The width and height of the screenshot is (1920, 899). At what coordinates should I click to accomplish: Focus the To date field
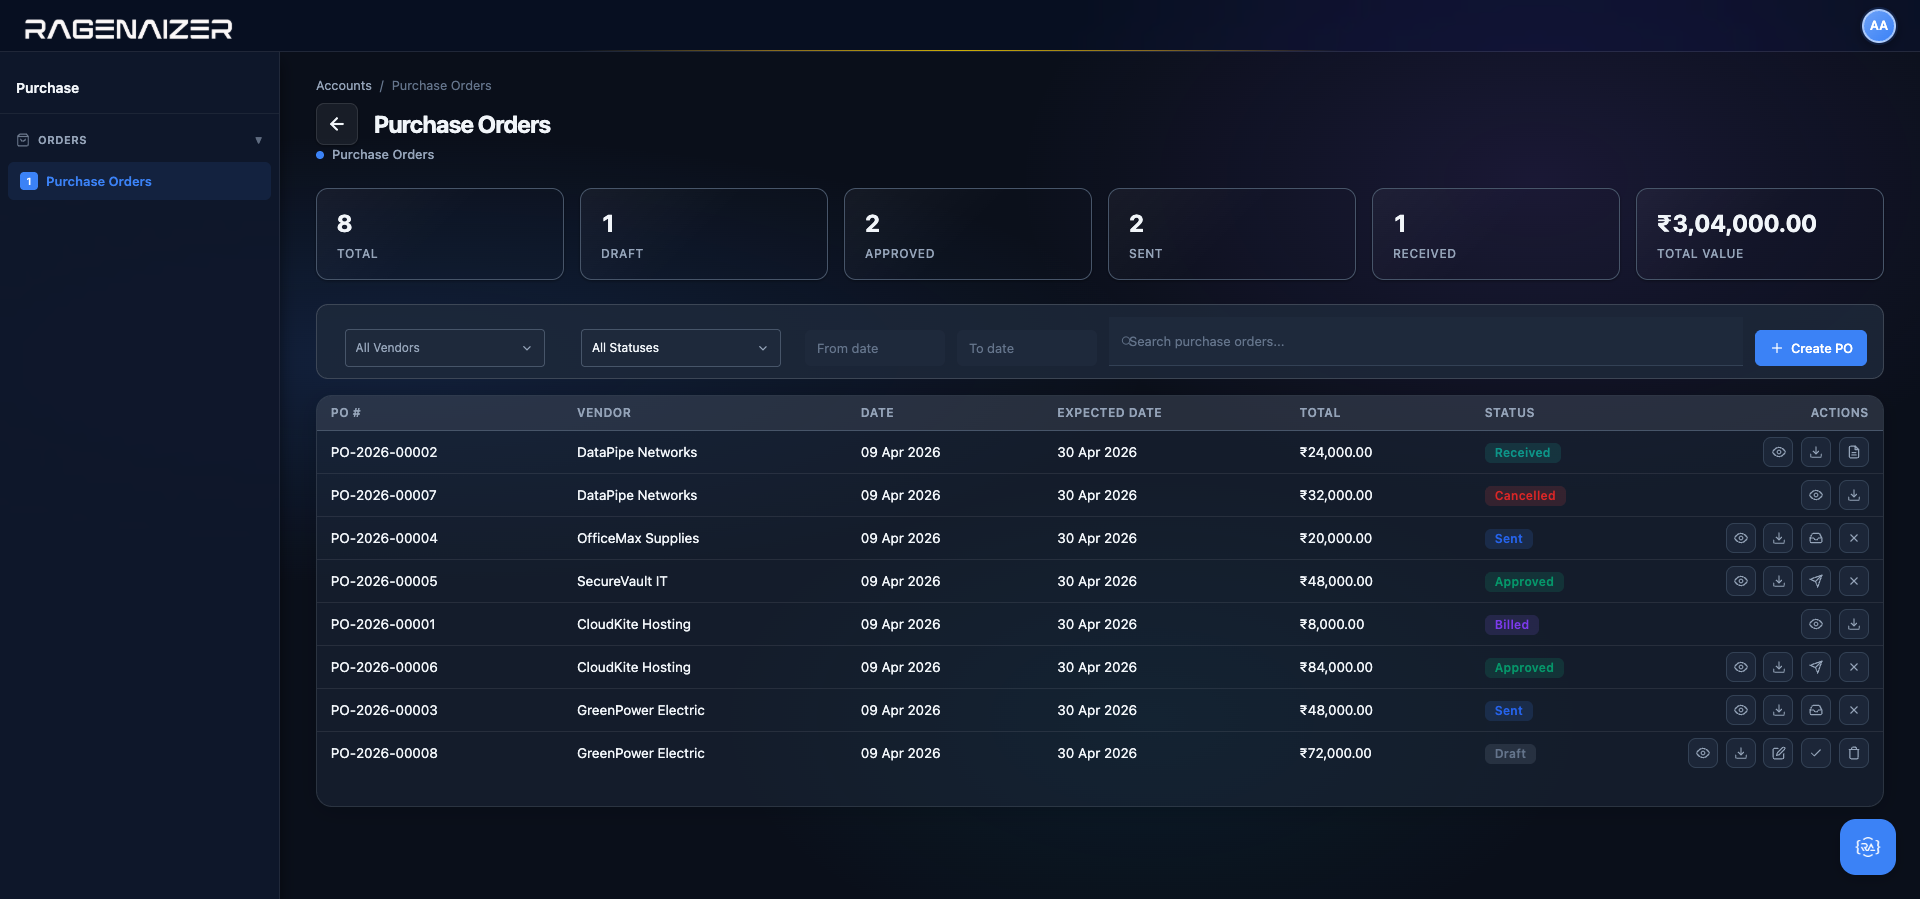1027,348
